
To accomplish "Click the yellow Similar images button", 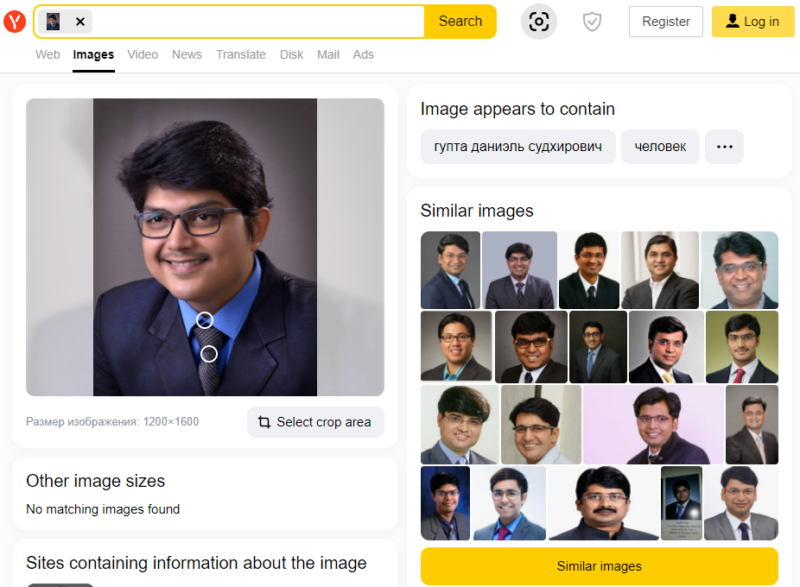I will coord(598,566).
